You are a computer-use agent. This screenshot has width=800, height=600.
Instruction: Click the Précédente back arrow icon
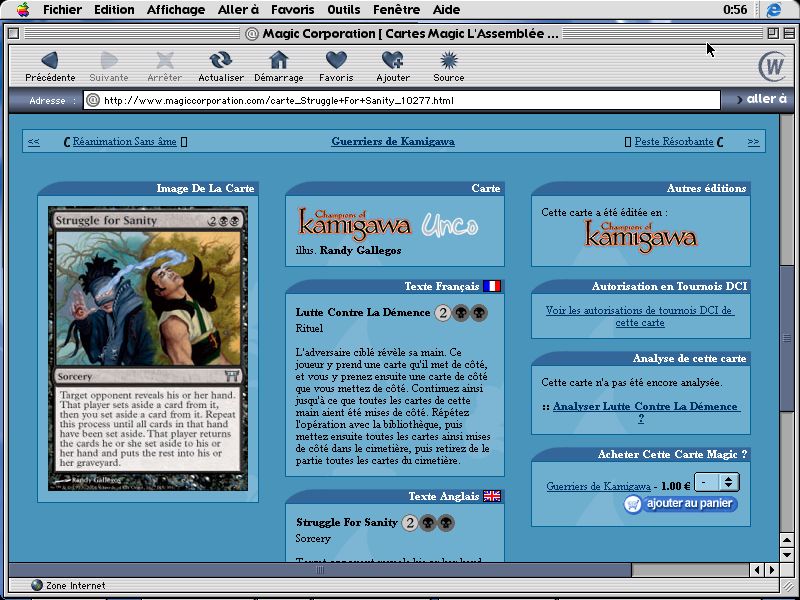tap(50, 61)
